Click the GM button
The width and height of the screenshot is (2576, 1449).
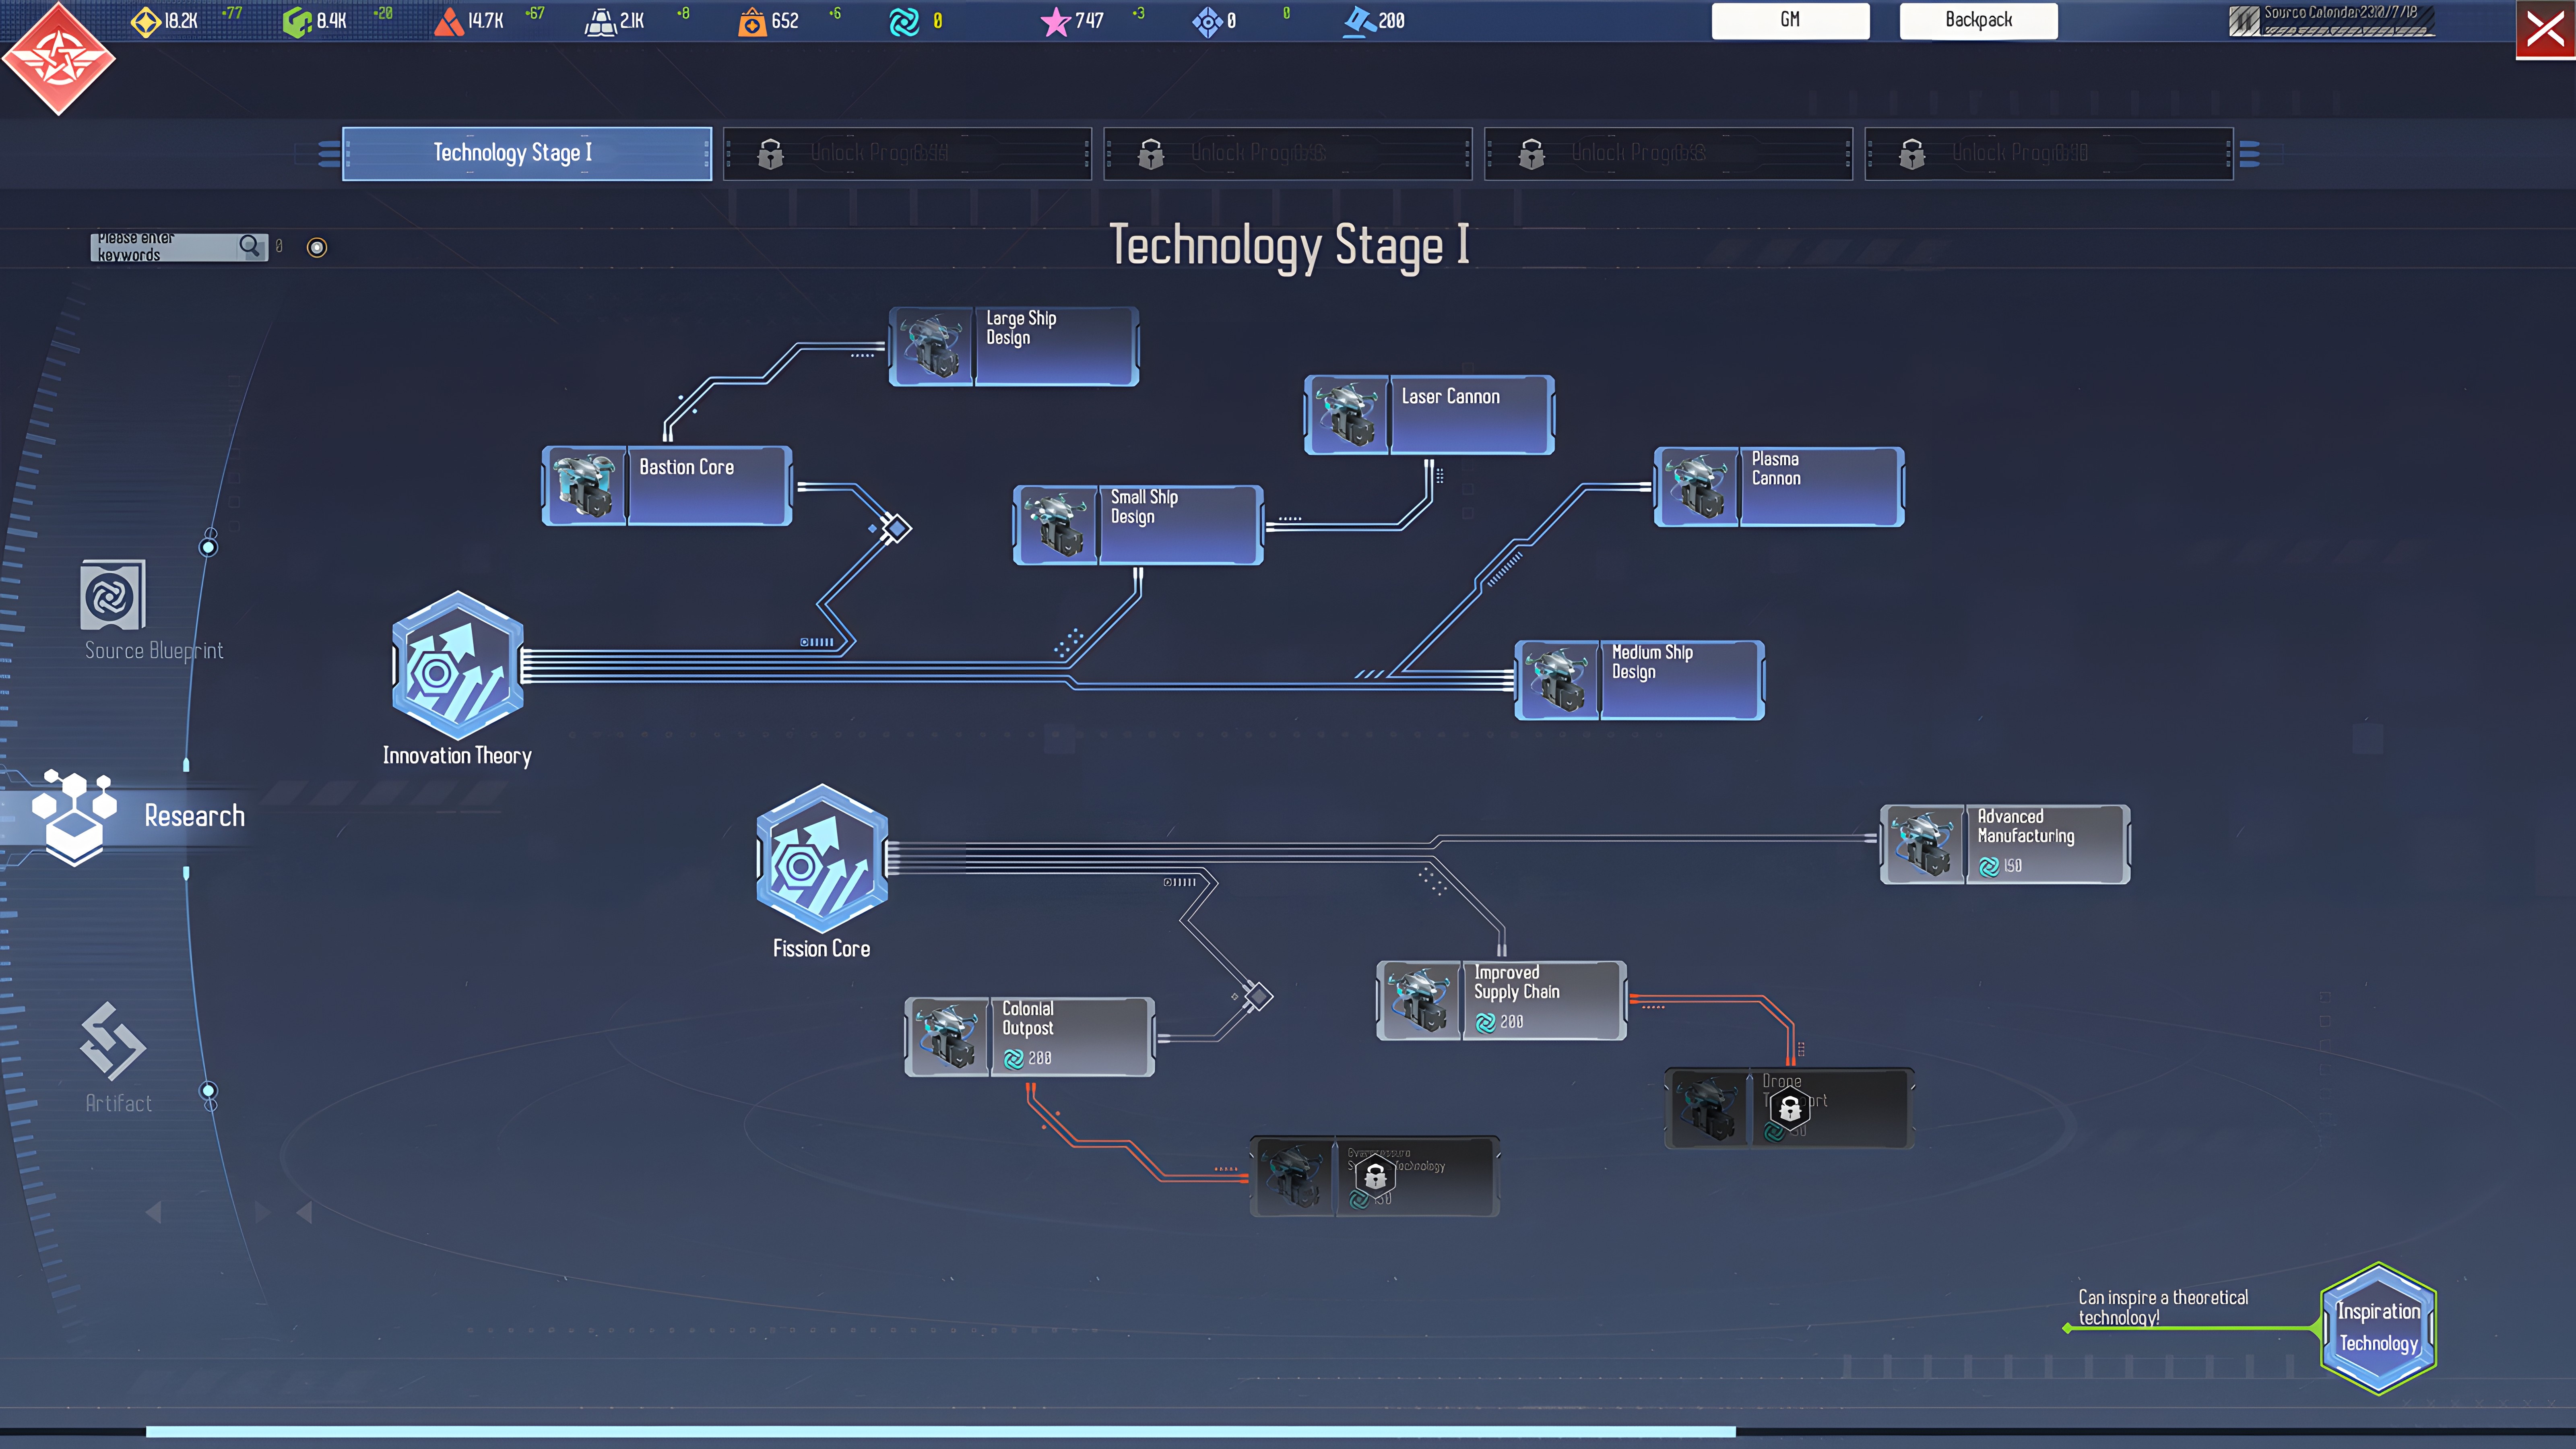[1789, 20]
